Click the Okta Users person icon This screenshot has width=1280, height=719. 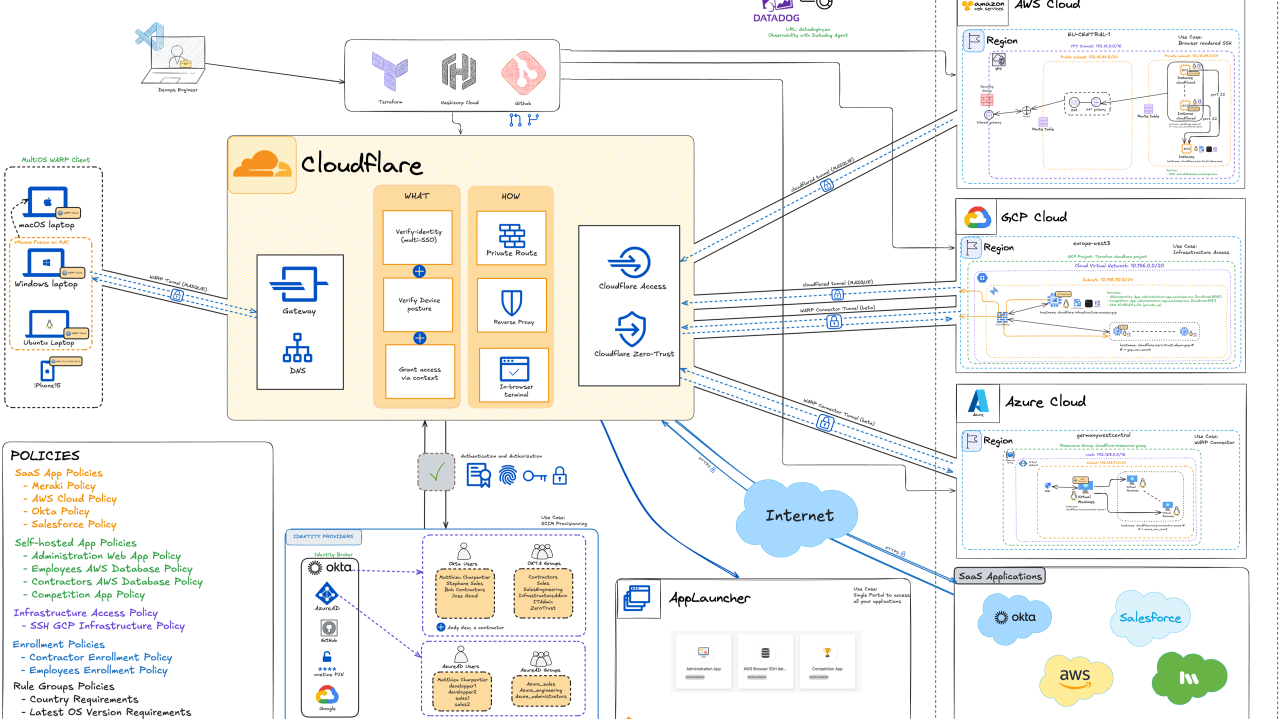pos(463,551)
